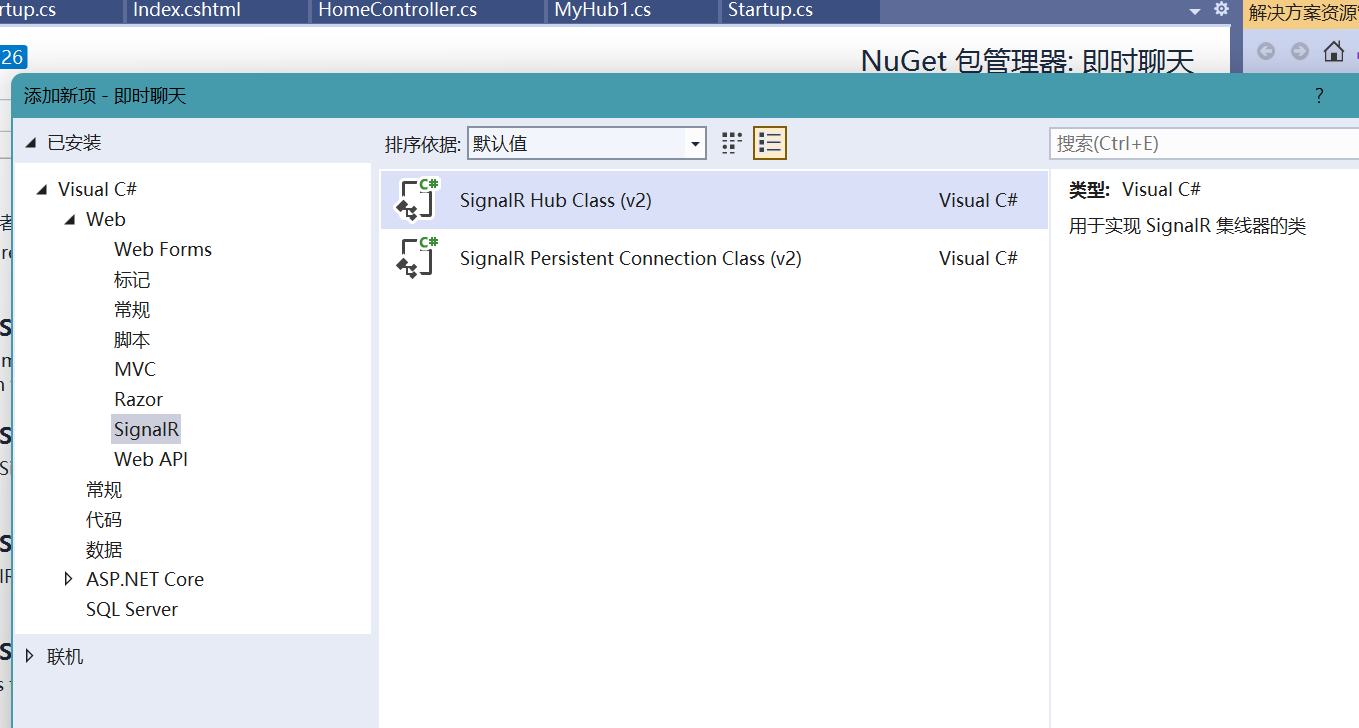The width and height of the screenshot is (1359, 728).
Task: Click the 已安装 header label
Action: point(74,143)
